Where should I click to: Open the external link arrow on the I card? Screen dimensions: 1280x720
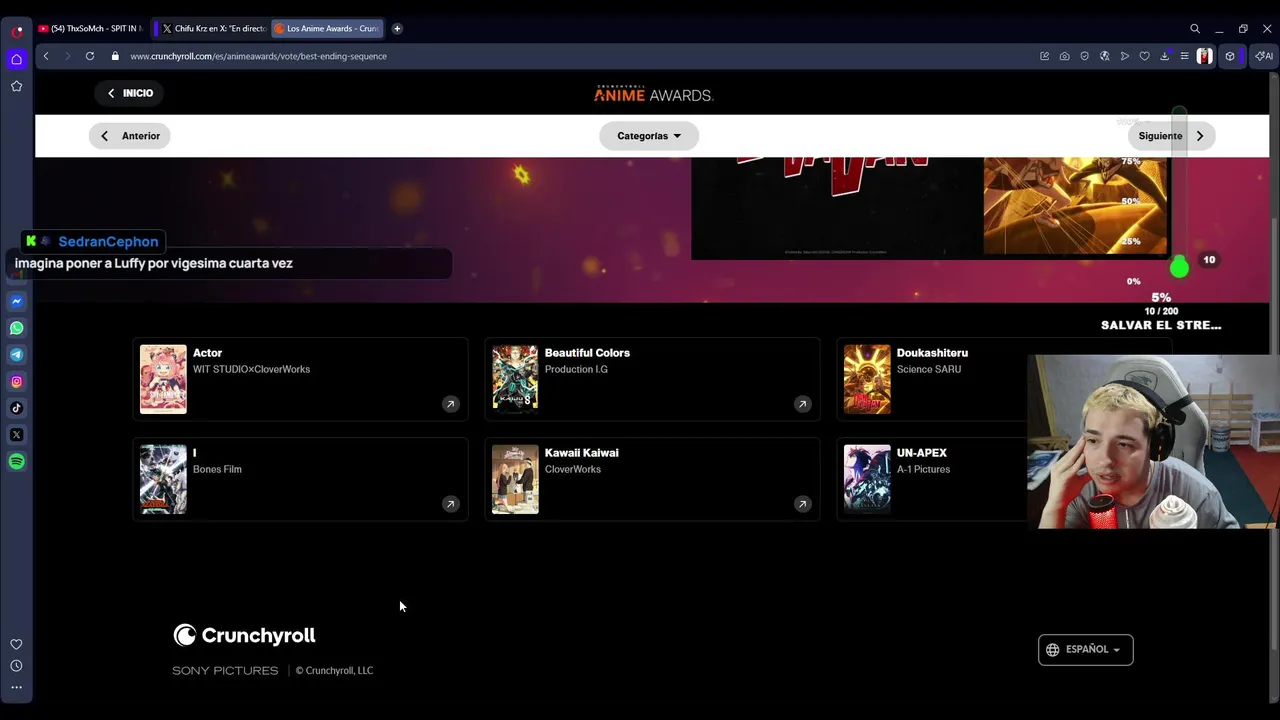point(450,504)
